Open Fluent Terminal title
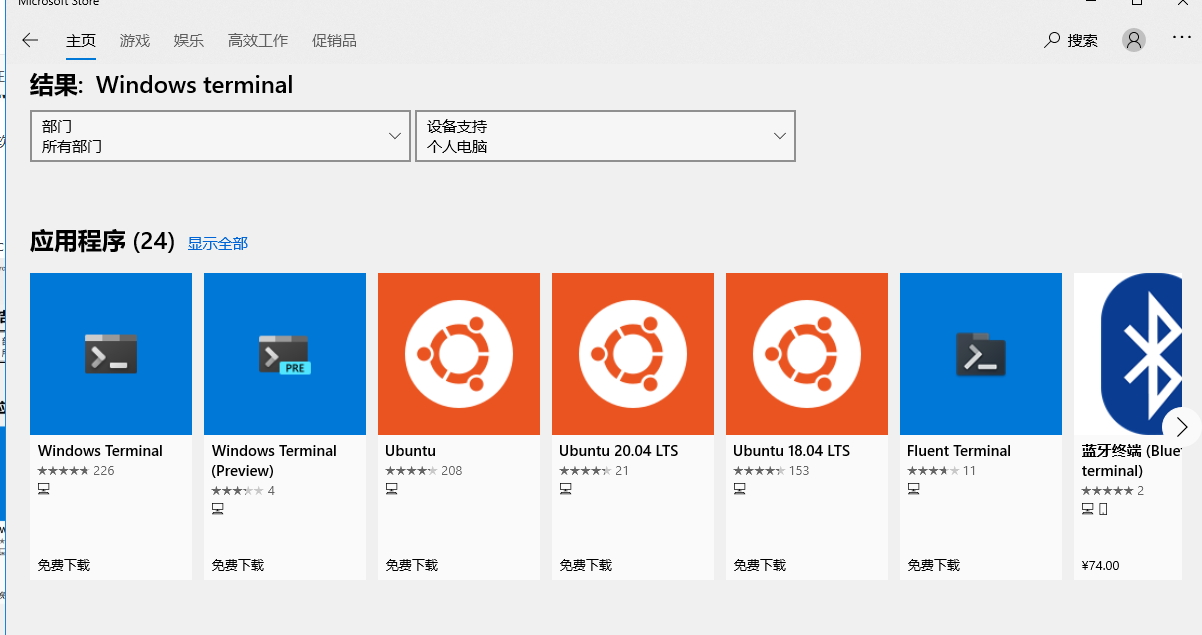This screenshot has height=635, width=1202. pyautogui.click(x=959, y=451)
